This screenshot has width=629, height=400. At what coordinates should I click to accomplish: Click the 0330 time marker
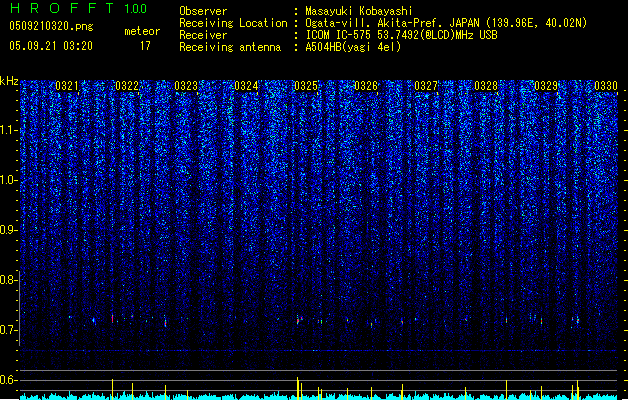click(x=606, y=86)
